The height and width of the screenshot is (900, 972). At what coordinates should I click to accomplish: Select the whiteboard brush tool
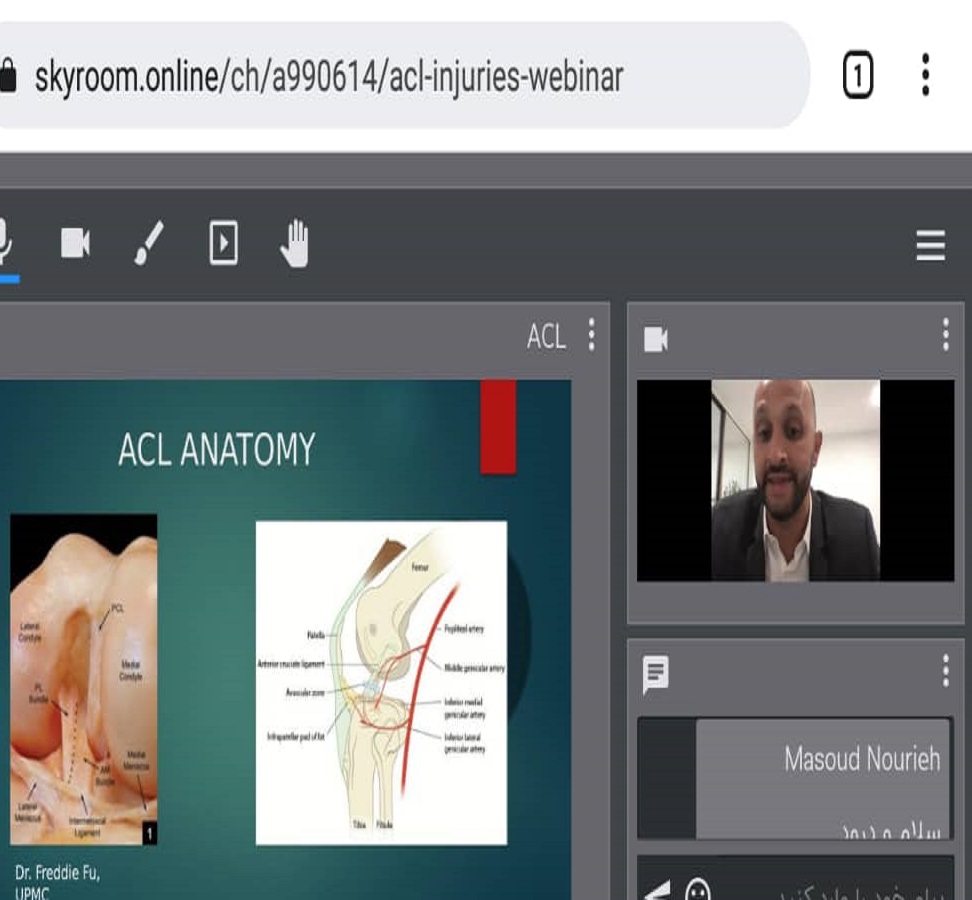(150, 243)
